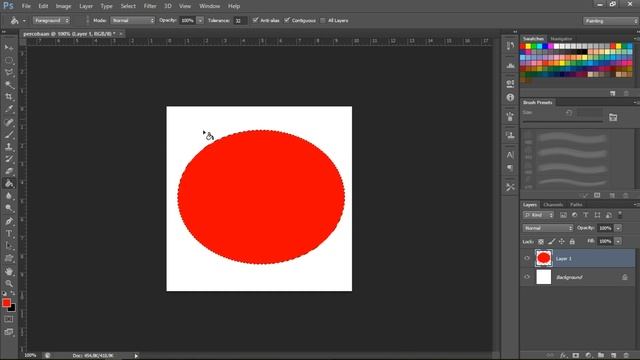Screen dimensions: 640x360
Task: Open the layer Fill arrow
Action: [x=618, y=241]
